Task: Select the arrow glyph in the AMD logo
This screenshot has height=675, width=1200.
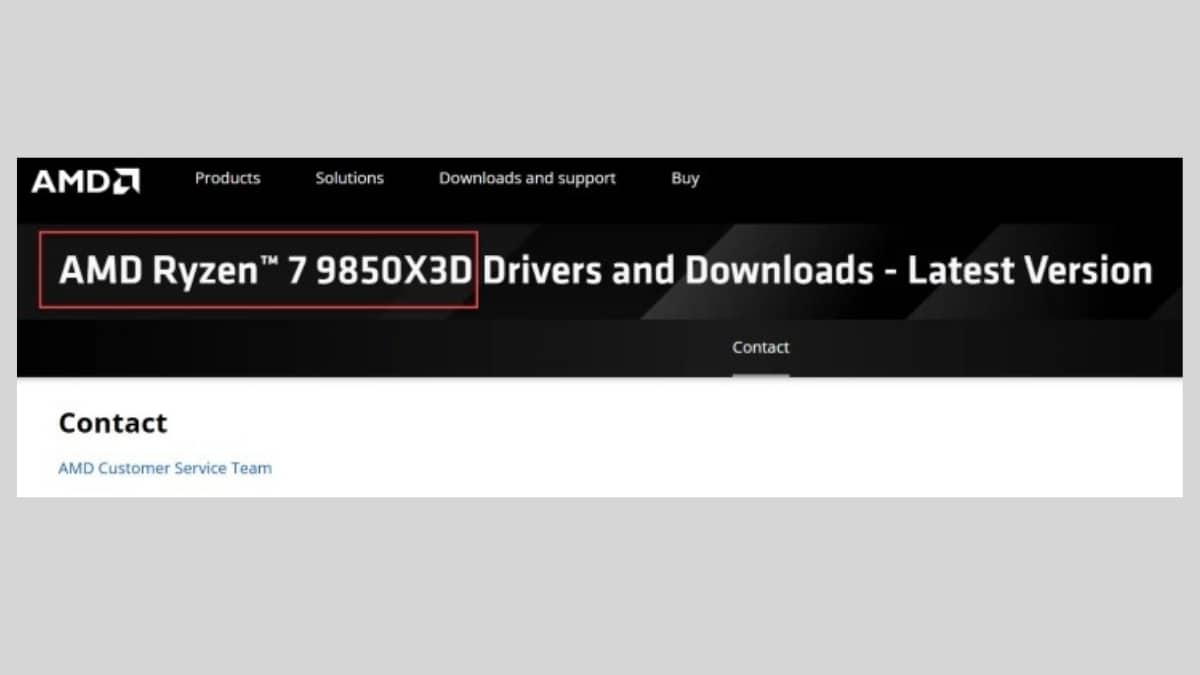Action: 129,180
